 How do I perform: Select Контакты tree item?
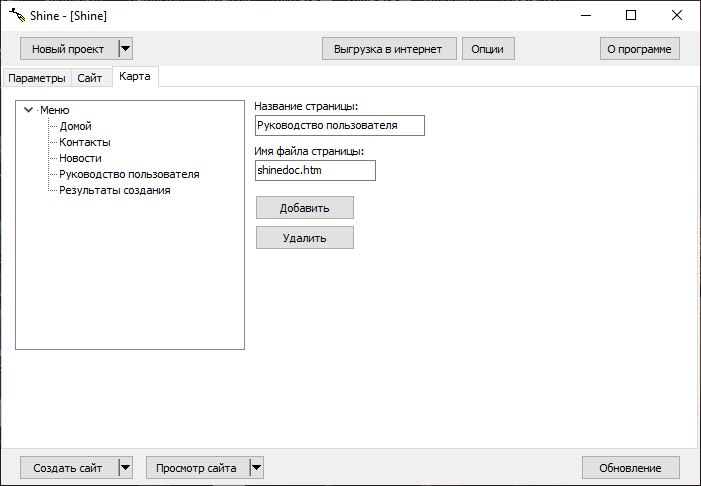(84, 142)
